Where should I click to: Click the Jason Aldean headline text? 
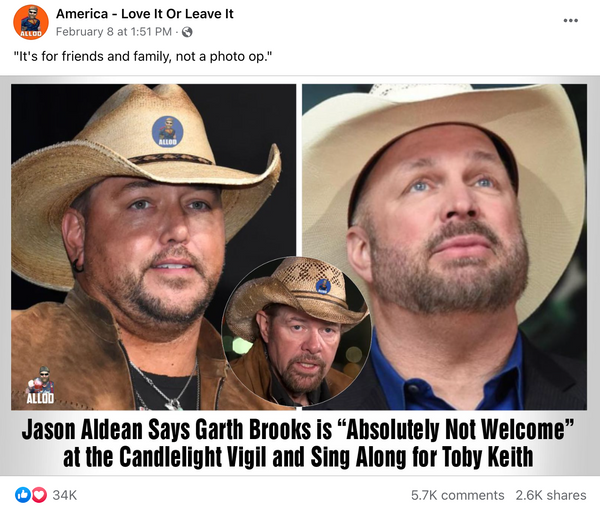point(298,430)
